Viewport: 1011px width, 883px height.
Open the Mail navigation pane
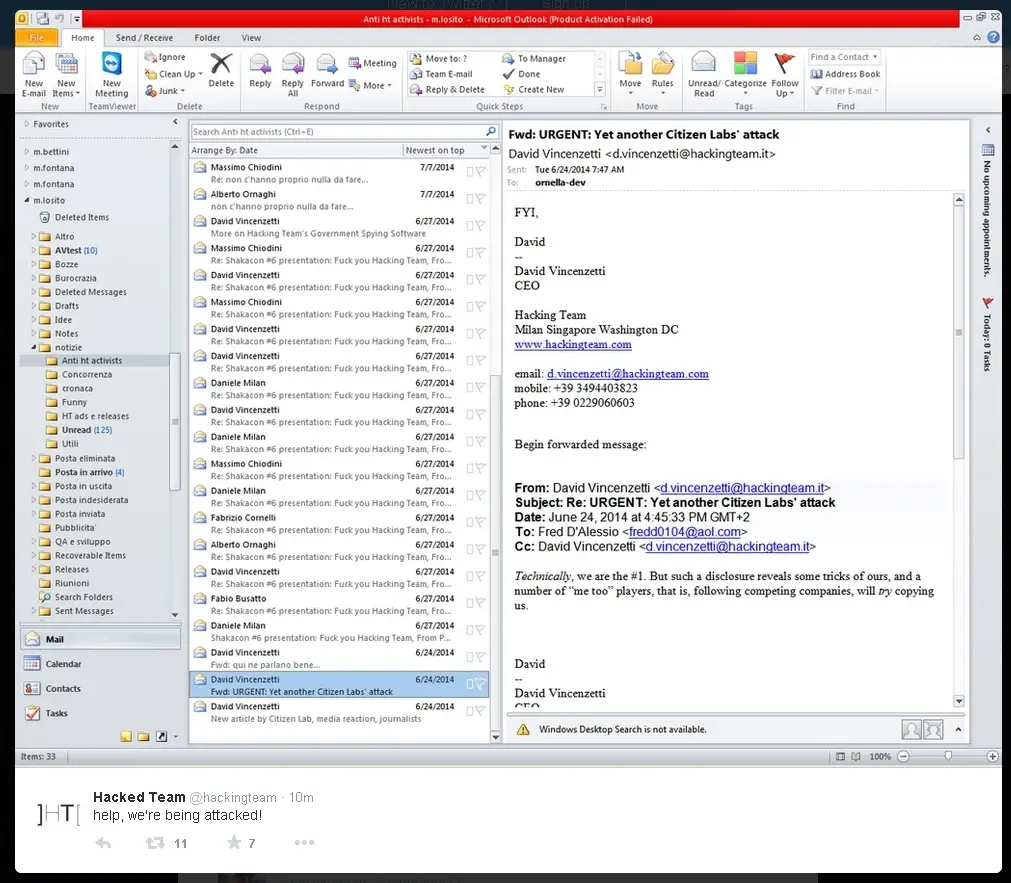[100, 639]
